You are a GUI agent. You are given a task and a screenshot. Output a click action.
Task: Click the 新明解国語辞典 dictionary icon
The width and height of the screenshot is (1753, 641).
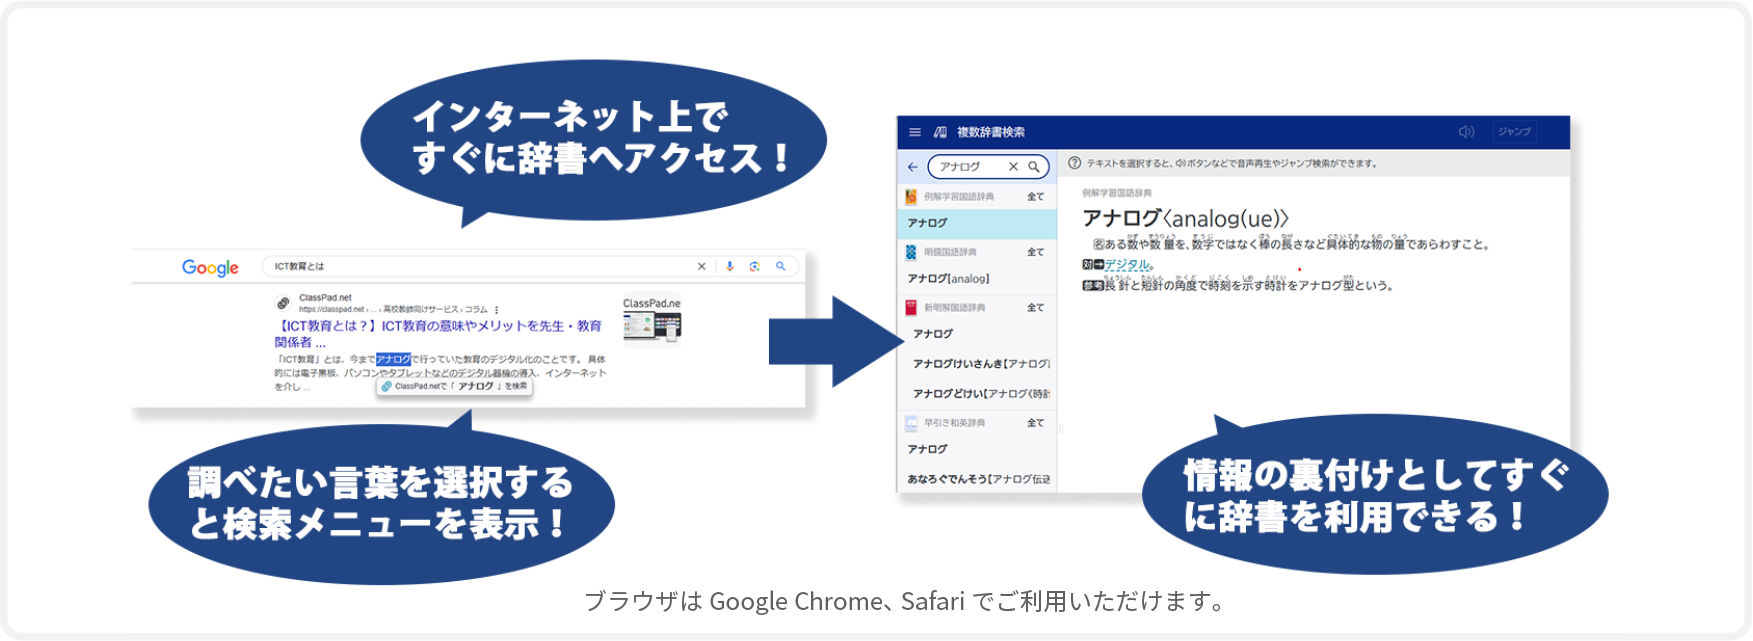[x=911, y=308]
